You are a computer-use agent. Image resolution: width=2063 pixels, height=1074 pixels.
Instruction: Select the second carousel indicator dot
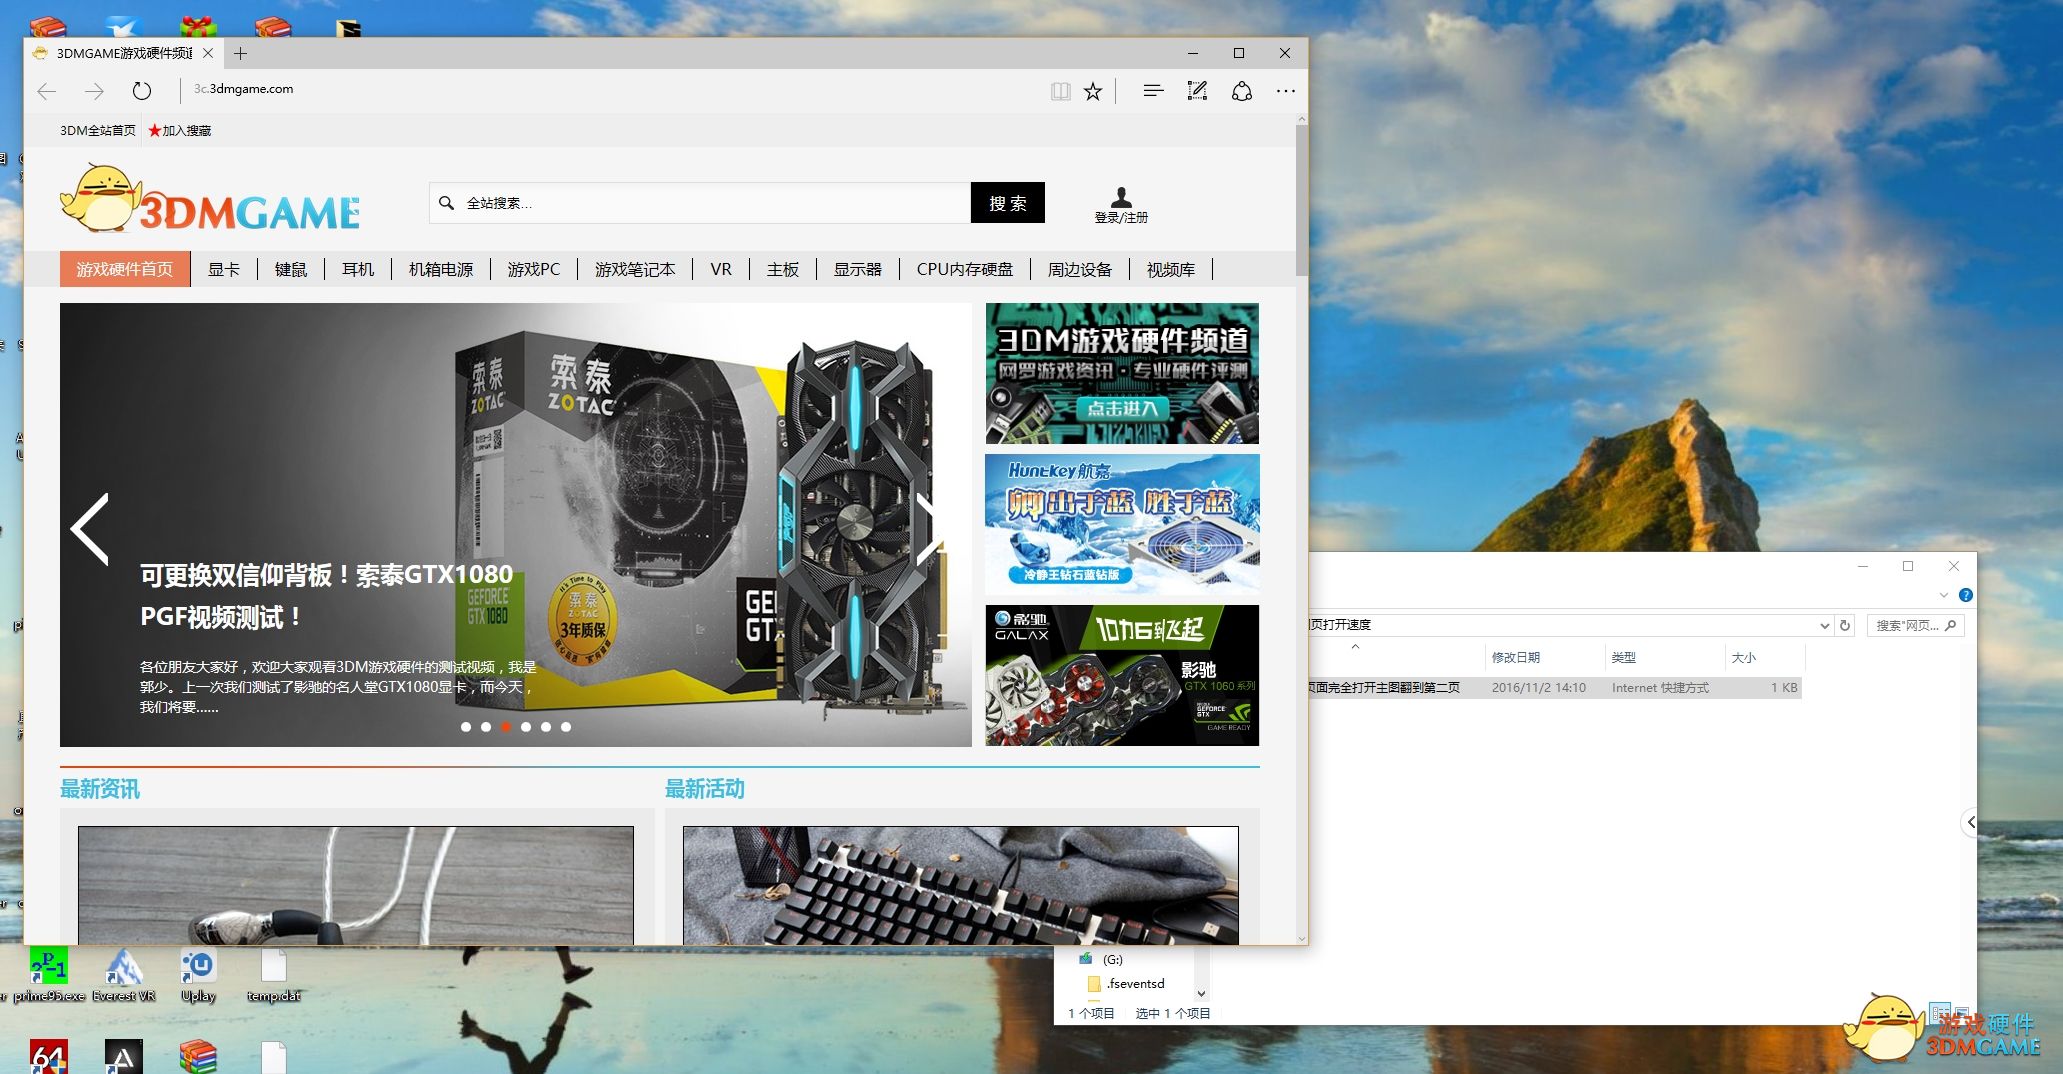pos(486,727)
